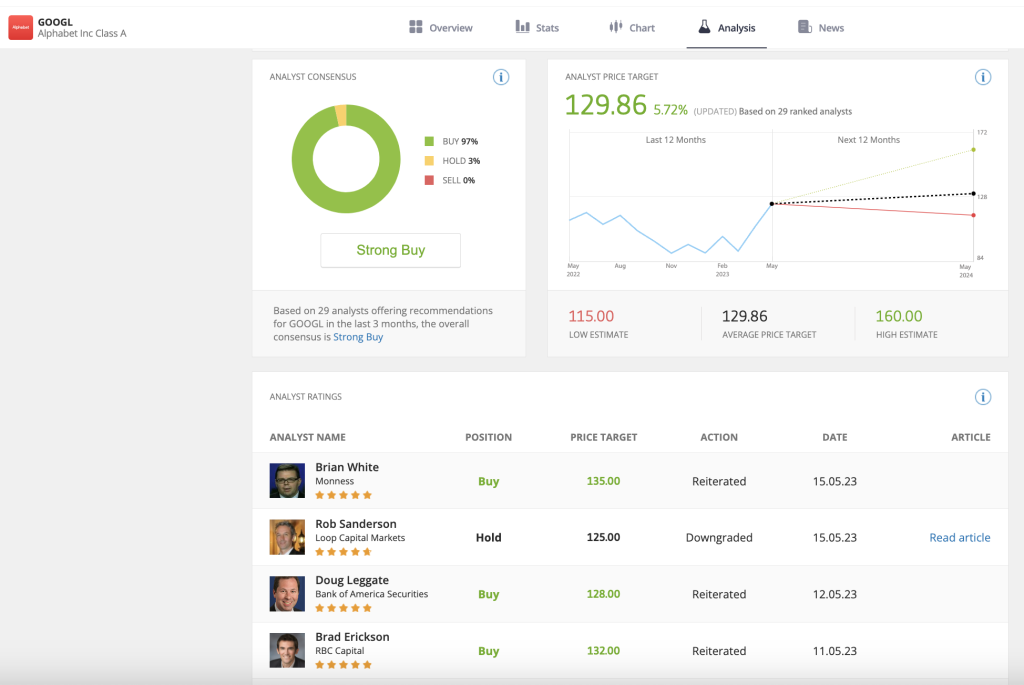The width and height of the screenshot is (1024, 685).
Task: Open the News tab
Action: (x=821, y=27)
